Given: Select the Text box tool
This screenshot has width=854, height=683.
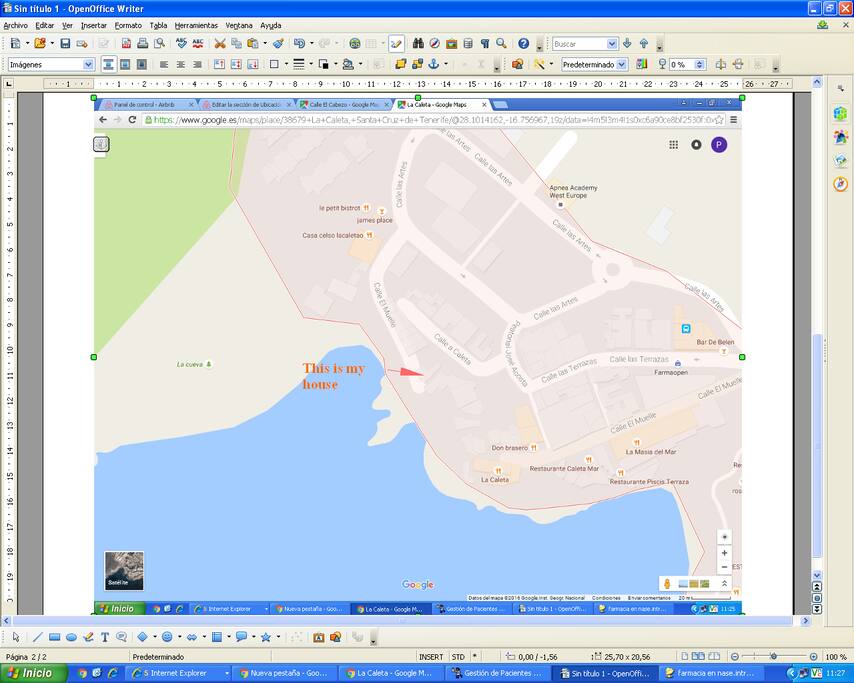Looking at the screenshot, I should point(105,637).
